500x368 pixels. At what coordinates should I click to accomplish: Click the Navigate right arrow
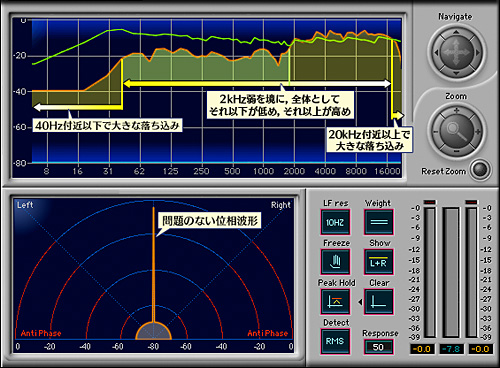[477, 52]
